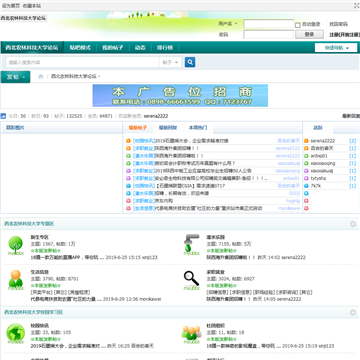This screenshot has width=360, height=360.
Task: Switch to 贴吧模式 in the nav bar
Action: (x=80, y=48)
